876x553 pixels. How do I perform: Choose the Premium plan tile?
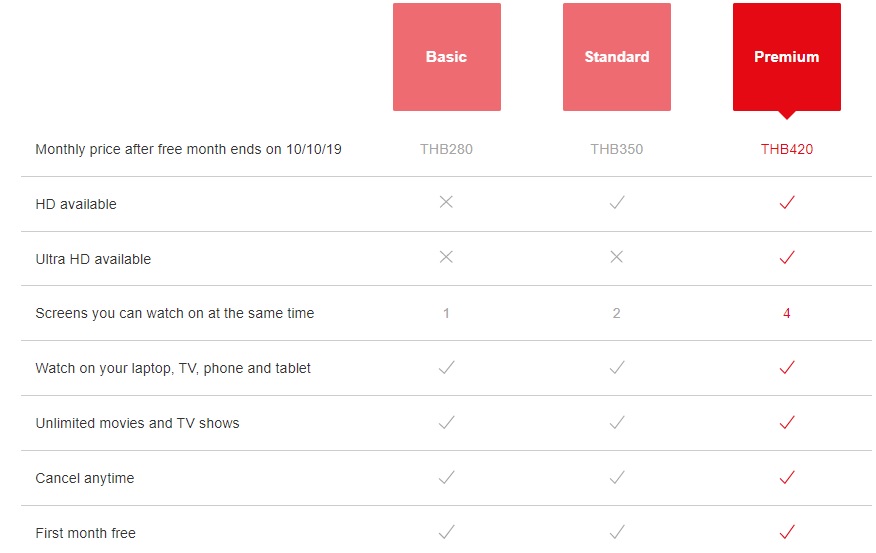click(x=787, y=57)
